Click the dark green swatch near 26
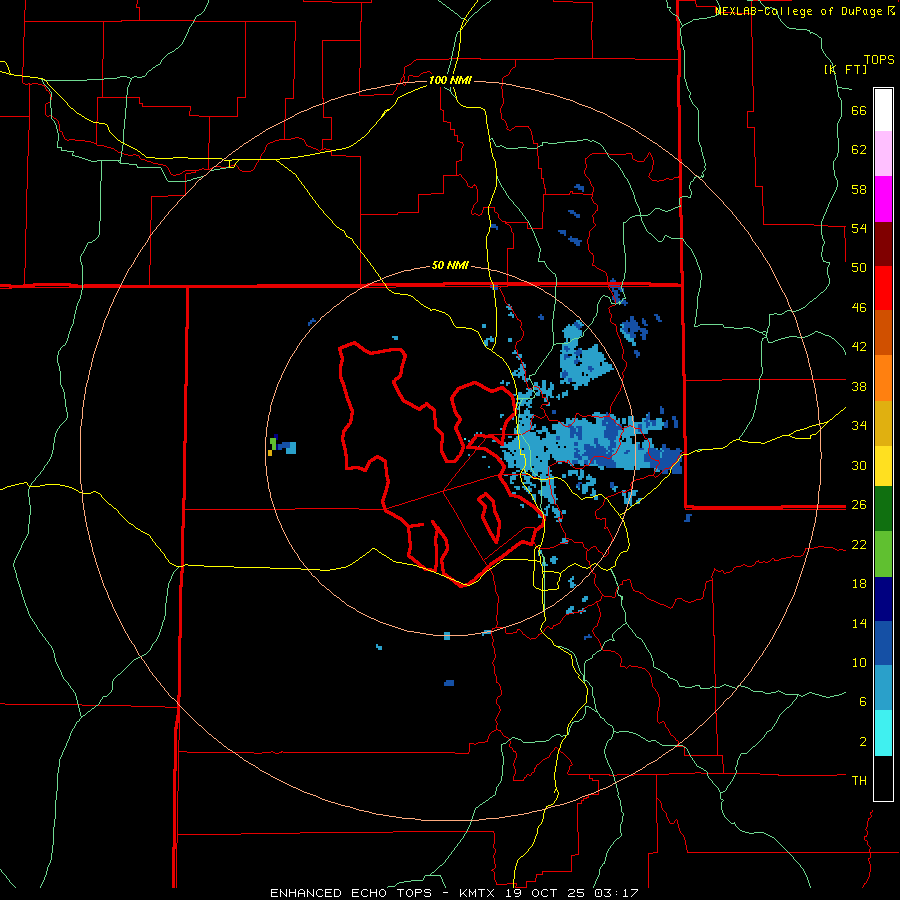The height and width of the screenshot is (900, 900). click(883, 509)
